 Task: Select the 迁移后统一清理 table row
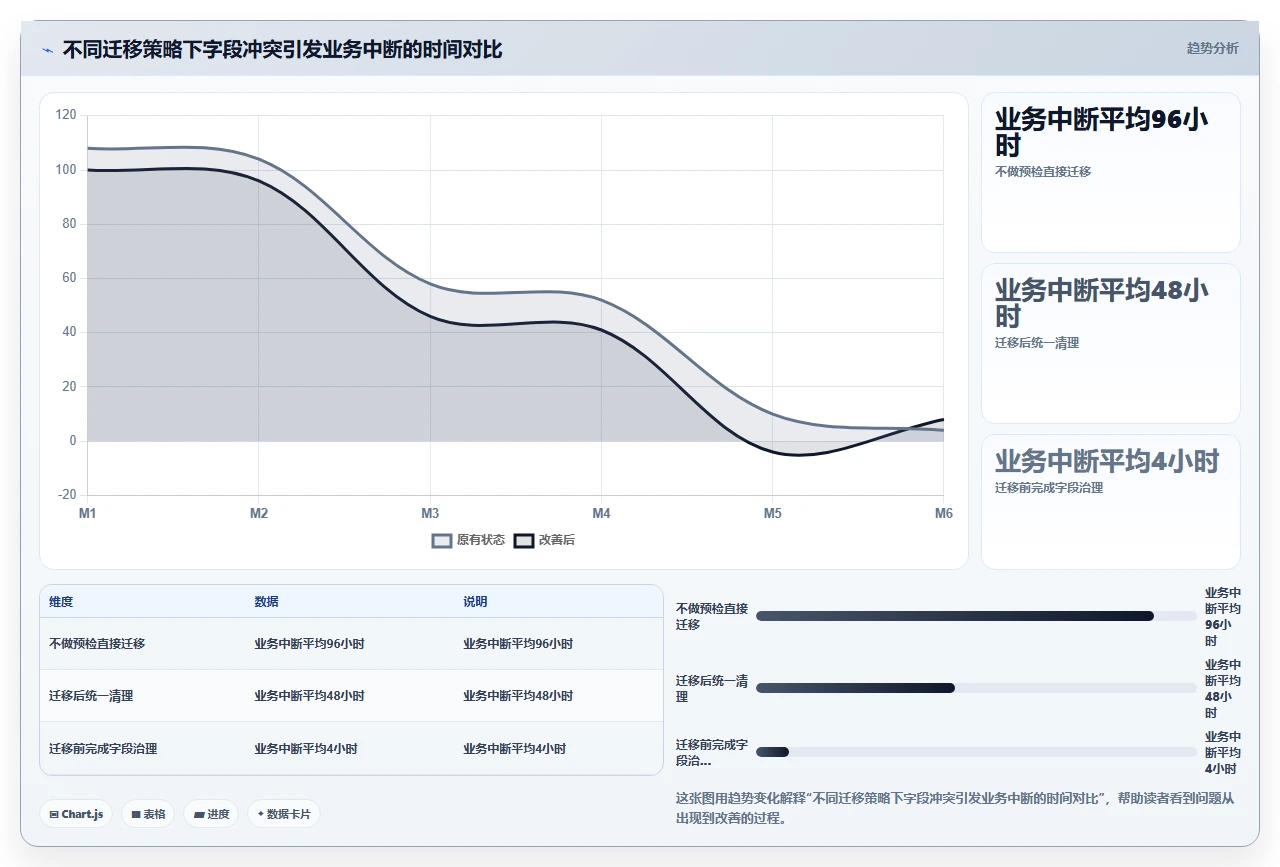click(351, 696)
